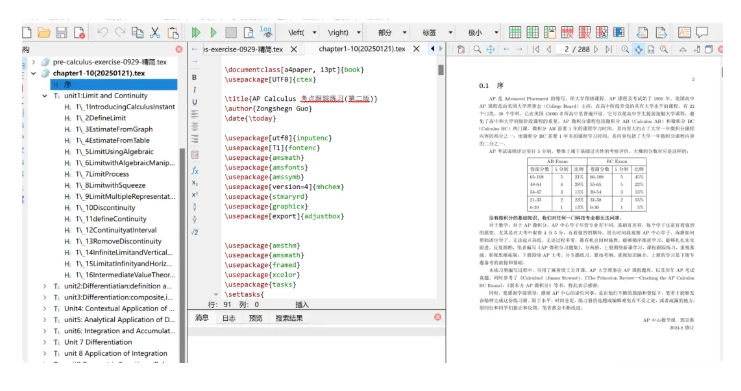Screen dimensions: 741x391
Task: Expand unit5: Analytical Application node
Action: click(45, 320)
